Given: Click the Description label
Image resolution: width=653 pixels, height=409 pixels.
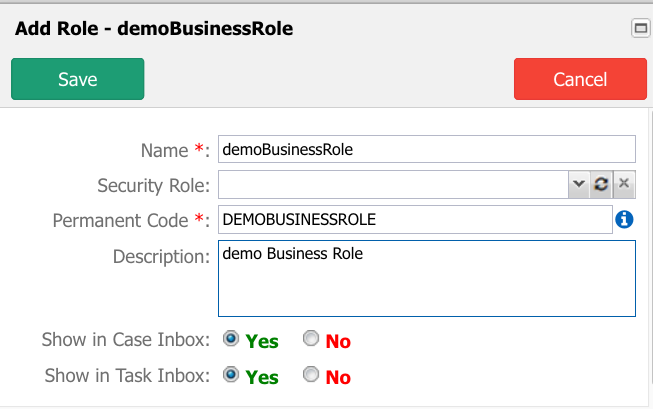Looking at the screenshot, I should 161,257.
